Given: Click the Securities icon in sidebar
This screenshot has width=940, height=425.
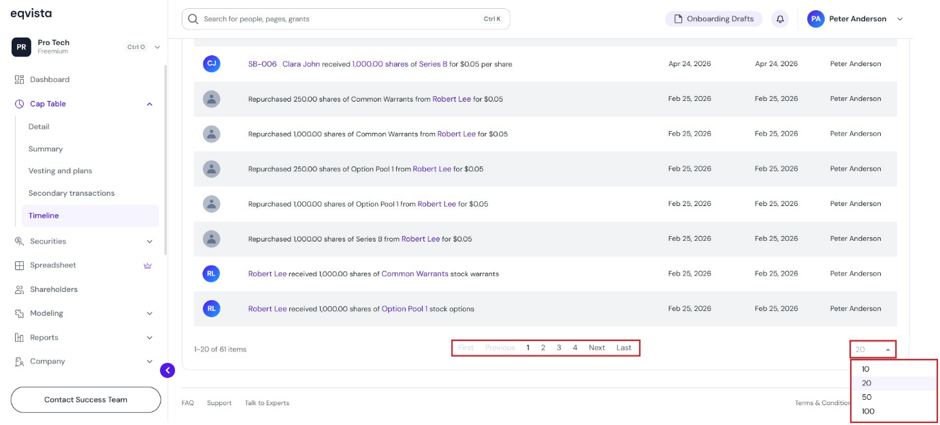Looking at the screenshot, I should pyautogui.click(x=19, y=242).
